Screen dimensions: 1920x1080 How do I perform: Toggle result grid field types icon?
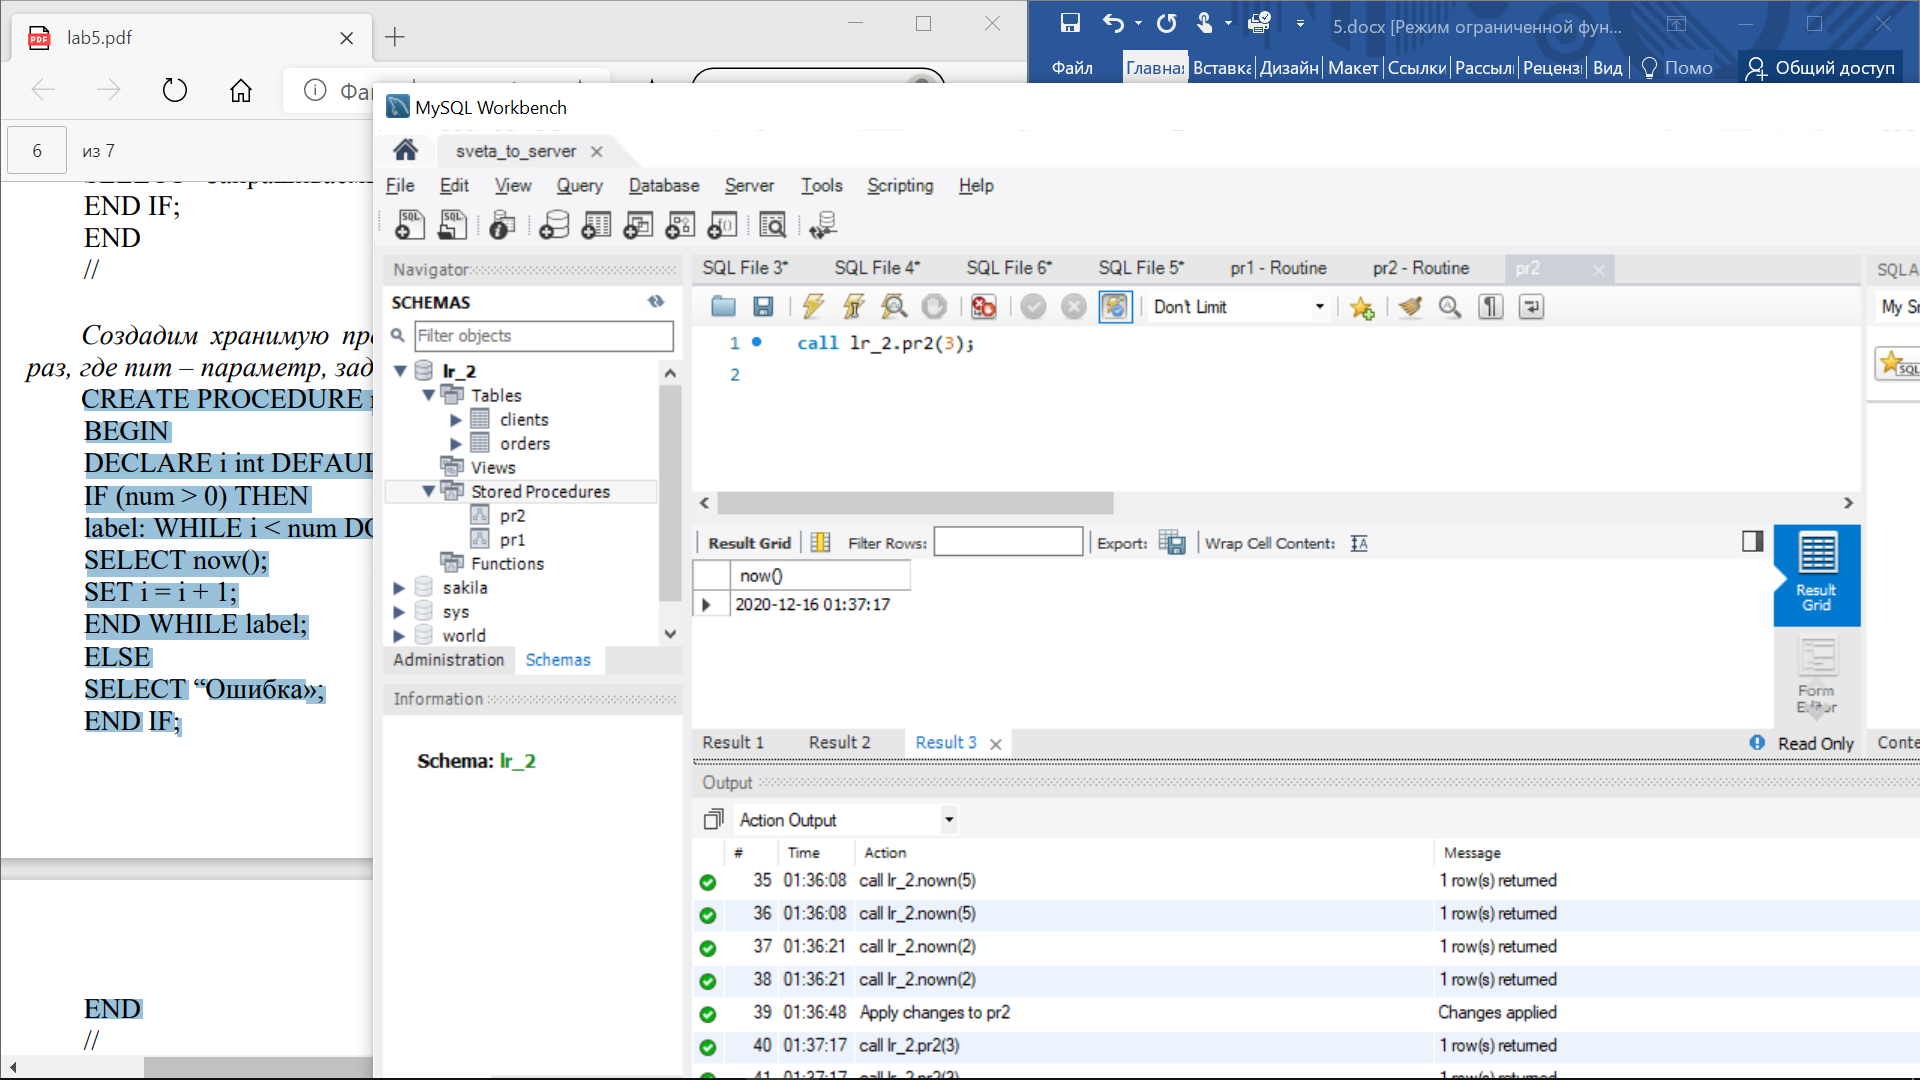point(821,542)
